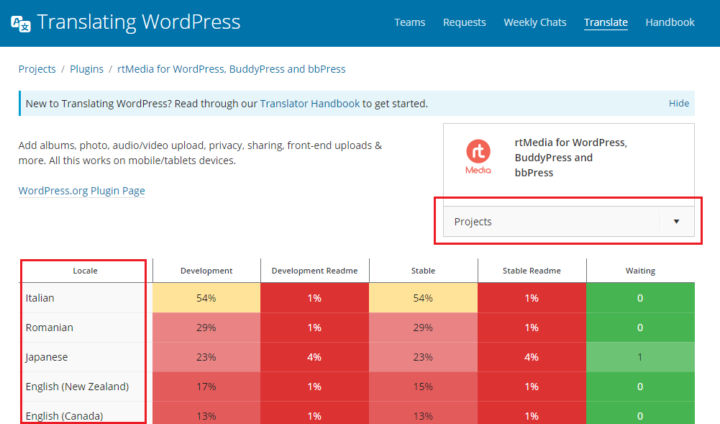The height and width of the screenshot is (424, 720).
Task: Open the Italian locale row
Action: [x=42, y=298]
